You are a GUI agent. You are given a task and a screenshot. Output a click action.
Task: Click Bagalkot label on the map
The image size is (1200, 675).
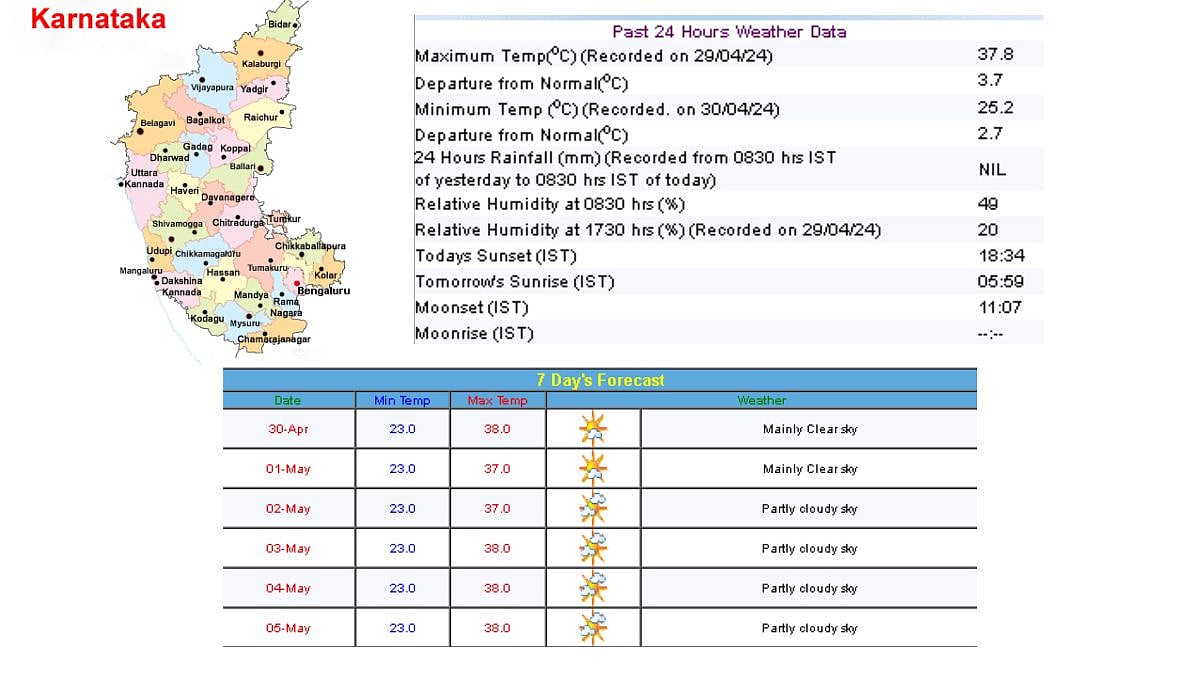tap(205, 120)
